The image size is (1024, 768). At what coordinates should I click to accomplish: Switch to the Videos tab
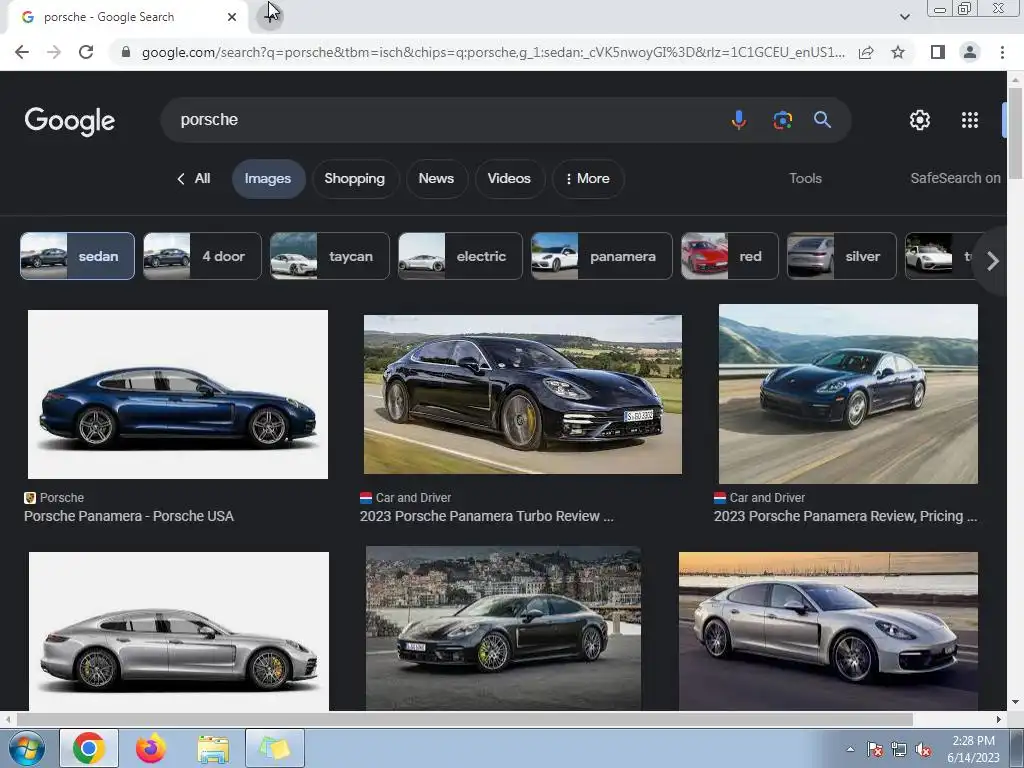coord(509,178)
